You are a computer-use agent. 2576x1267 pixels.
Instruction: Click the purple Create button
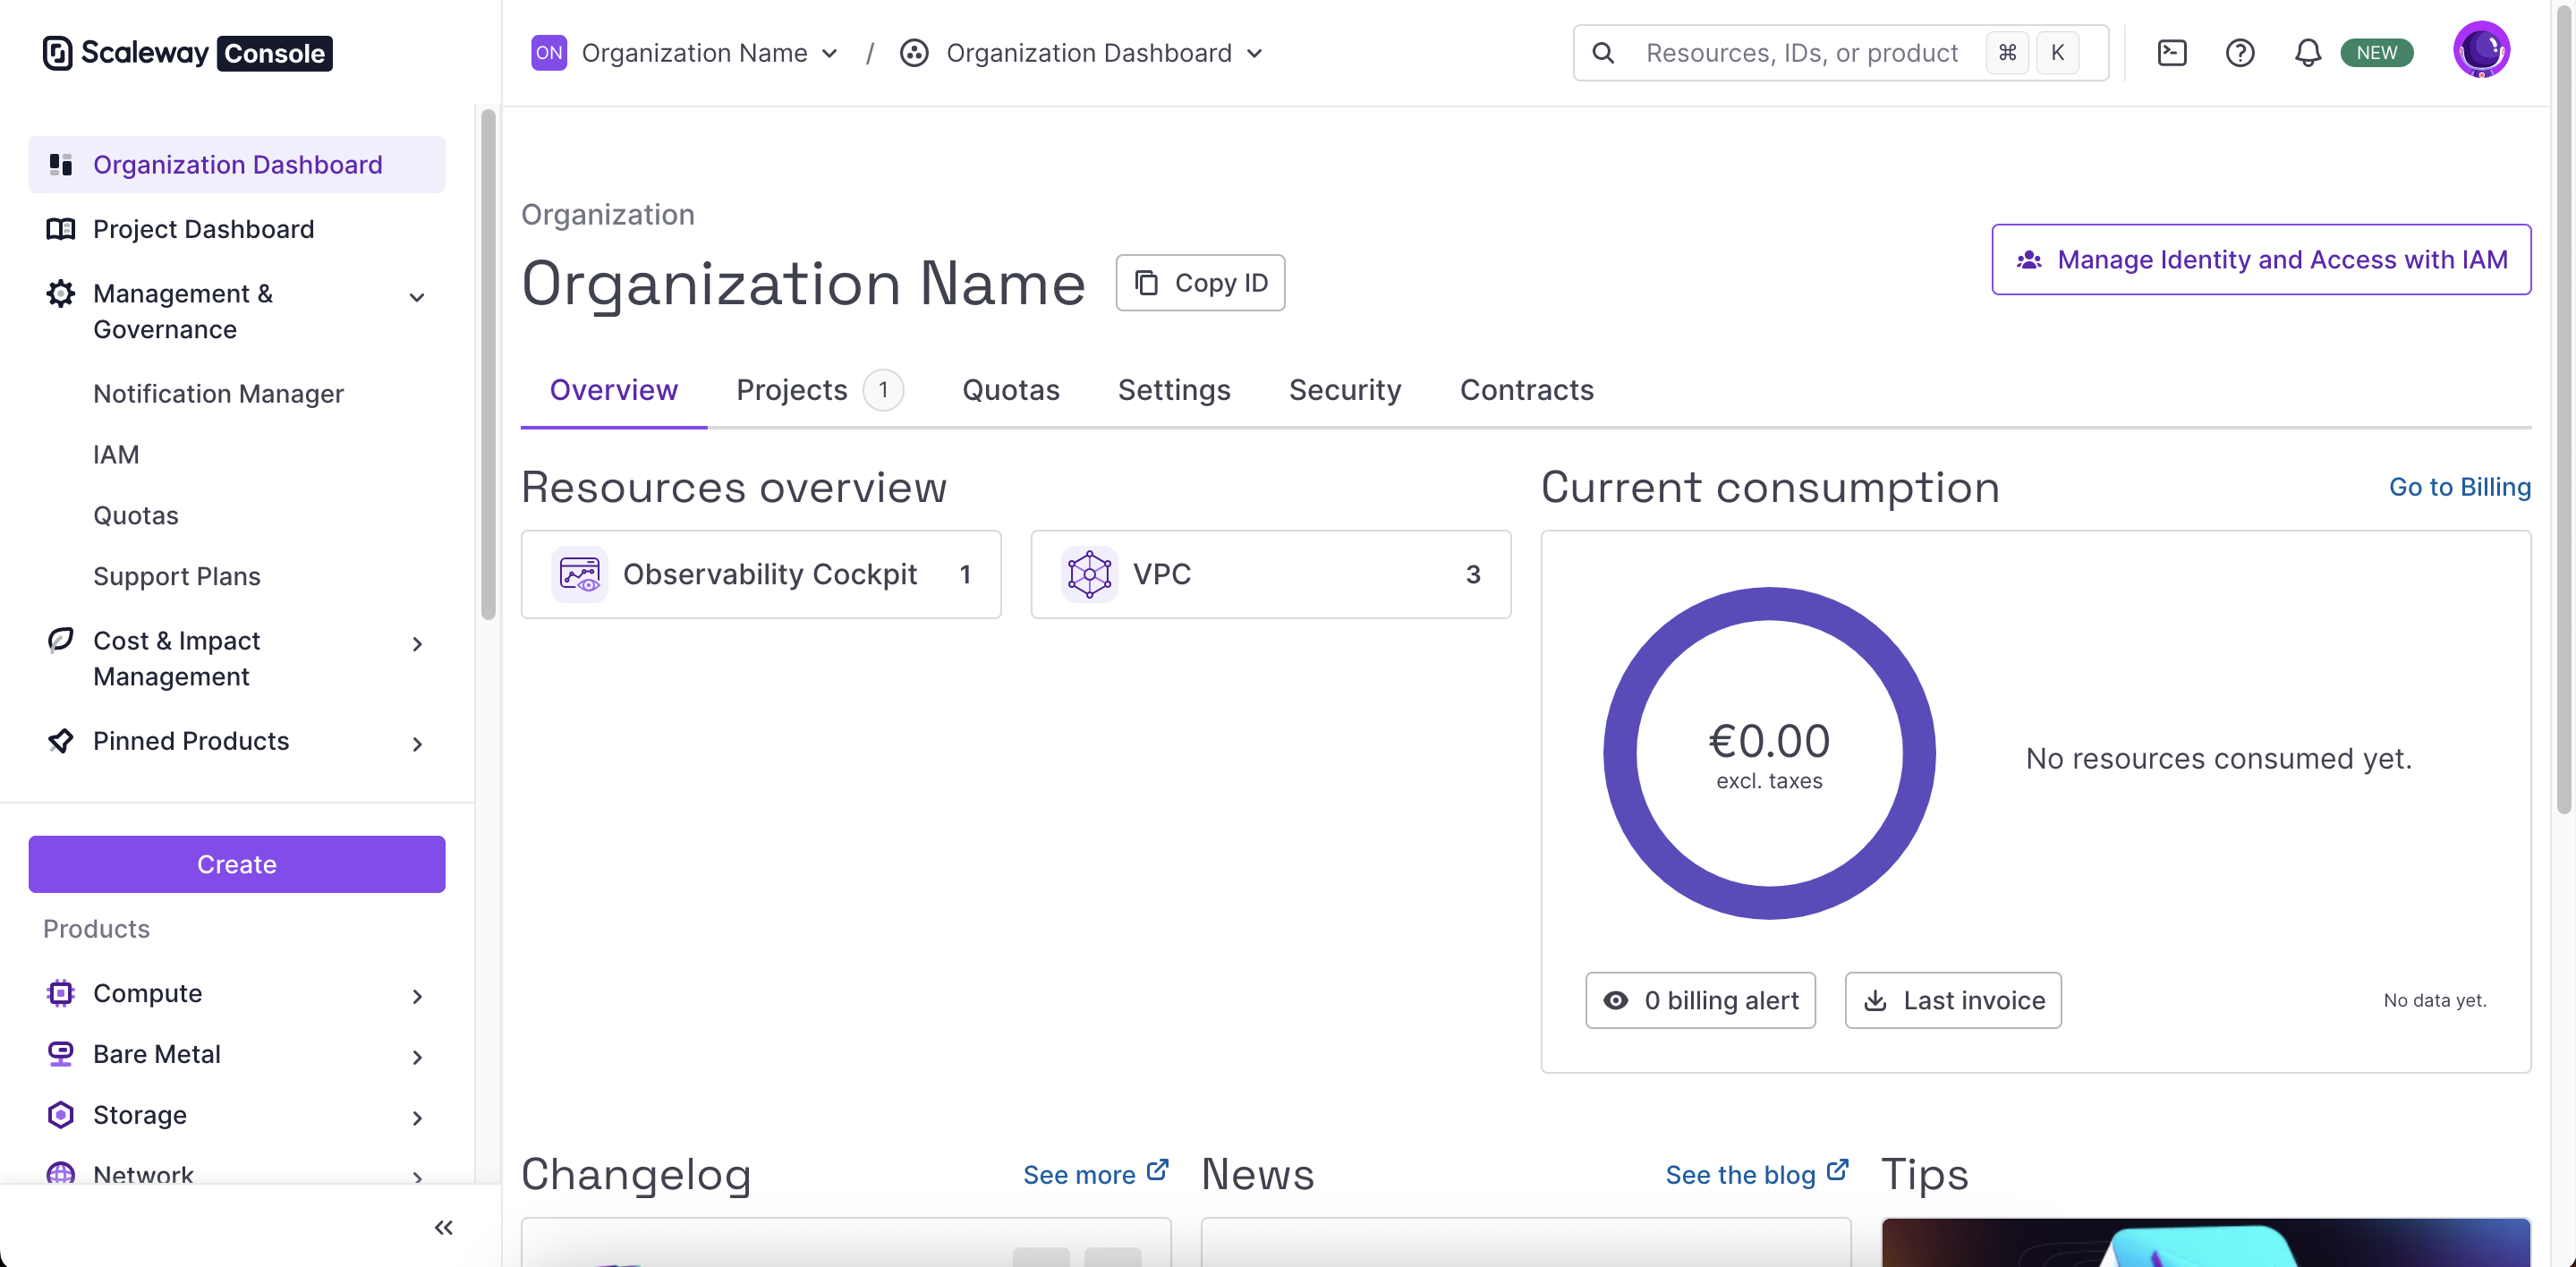pos(237,864)
